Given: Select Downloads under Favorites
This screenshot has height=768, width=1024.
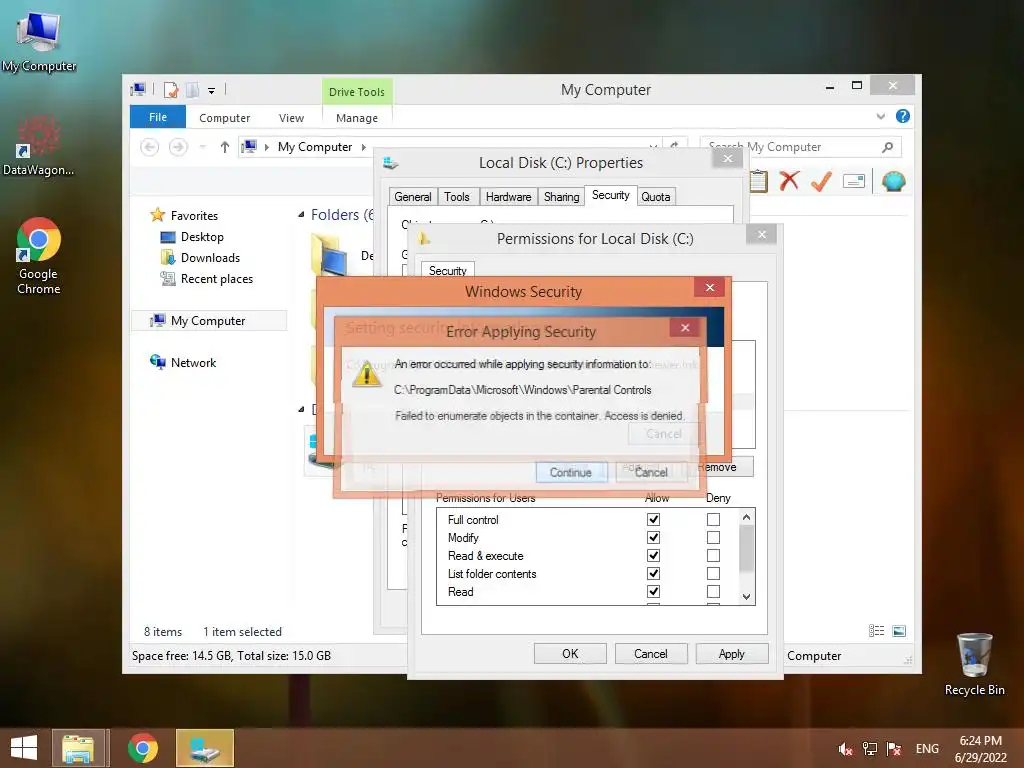Looking at the screenshot, I should pyautogui.click(x=210, y=257).
